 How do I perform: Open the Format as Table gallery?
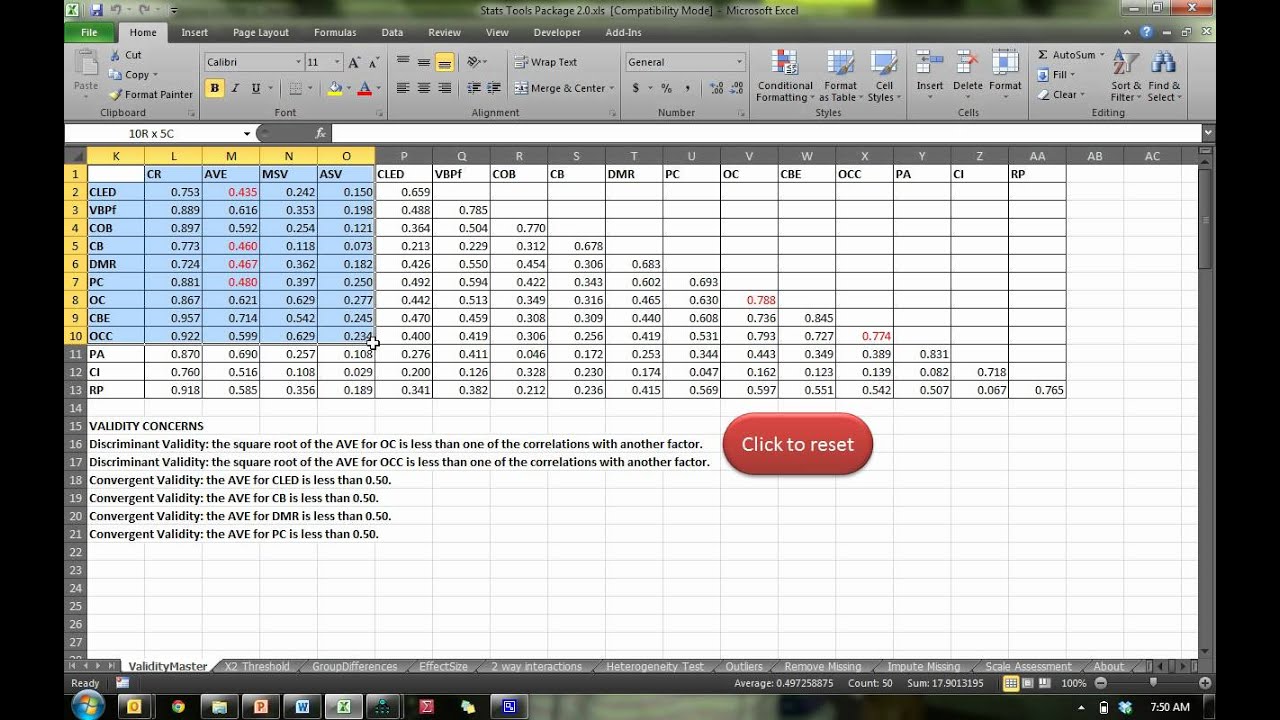click(x=841, y=76)
